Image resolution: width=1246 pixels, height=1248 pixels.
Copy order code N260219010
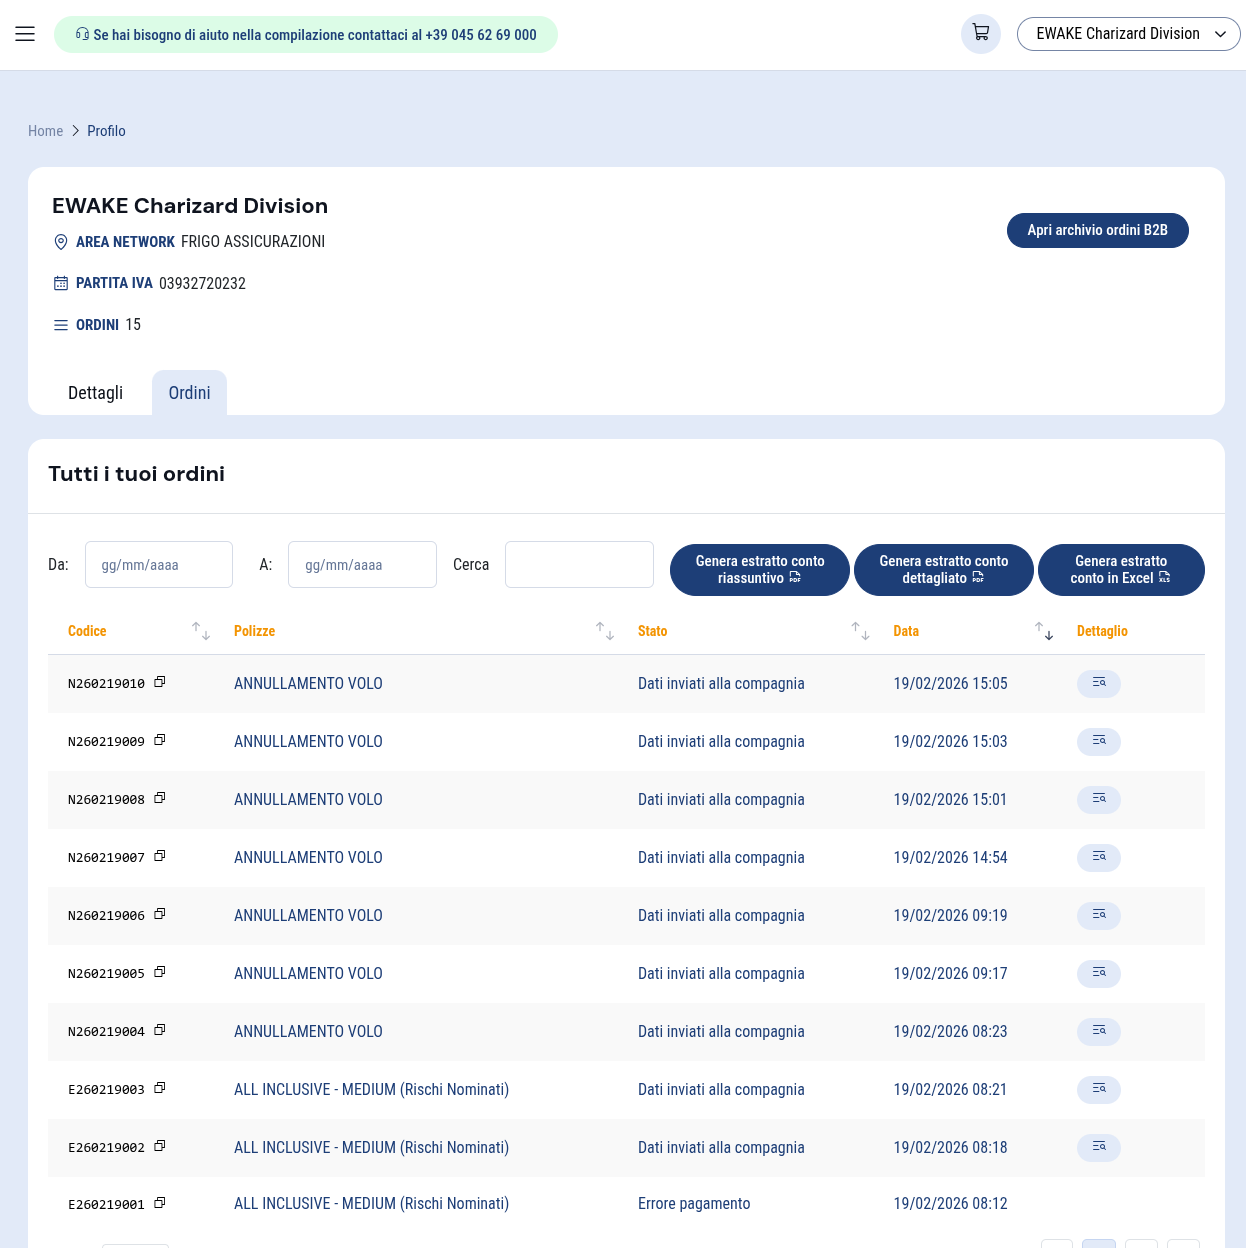click(160, 682)
